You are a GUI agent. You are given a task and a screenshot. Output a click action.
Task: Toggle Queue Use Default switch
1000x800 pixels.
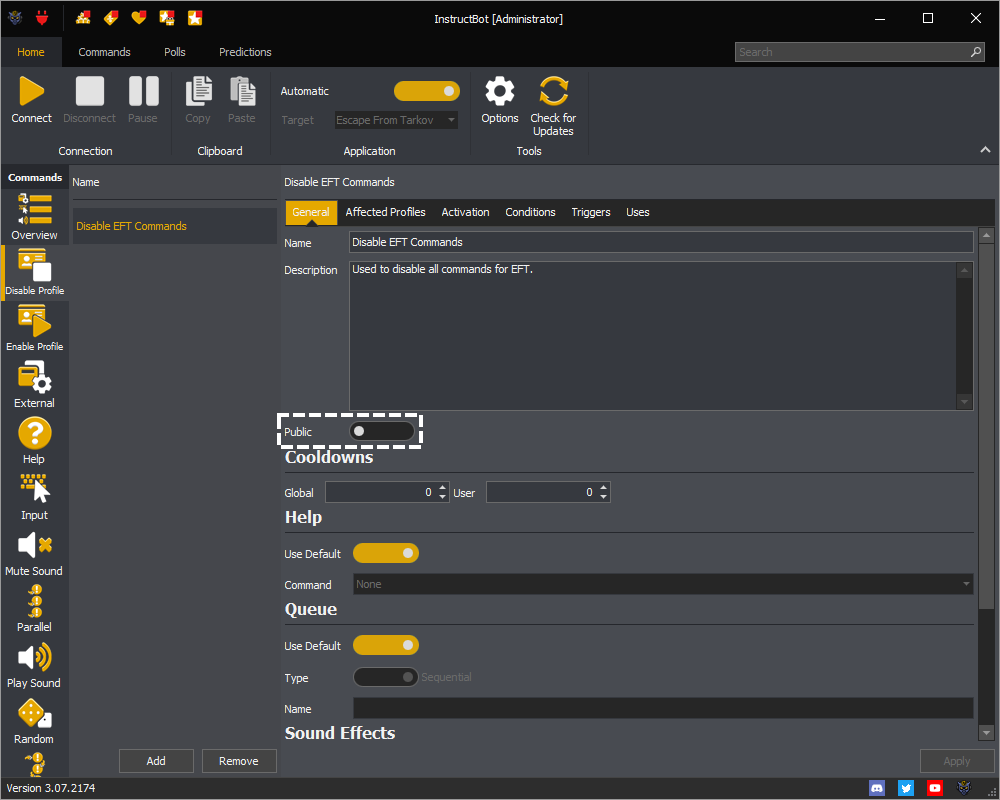(x=386, y=645)
